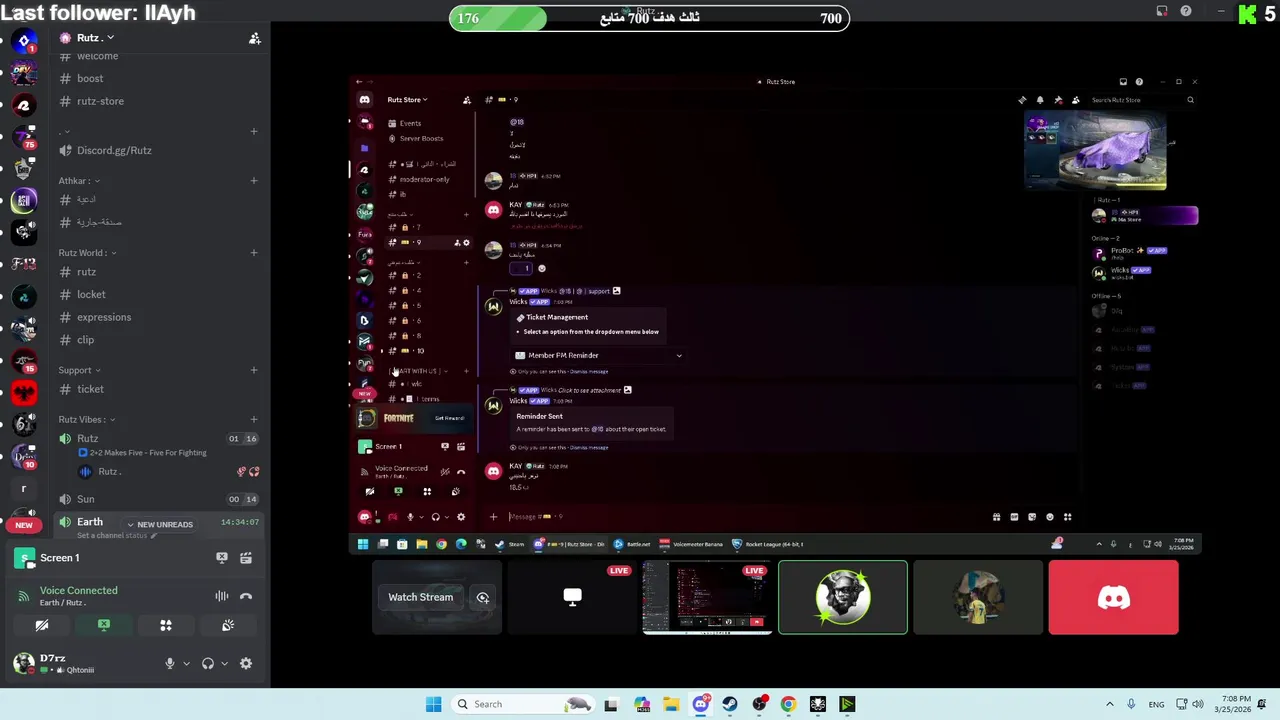Open User Settings gear

[246, 663]
